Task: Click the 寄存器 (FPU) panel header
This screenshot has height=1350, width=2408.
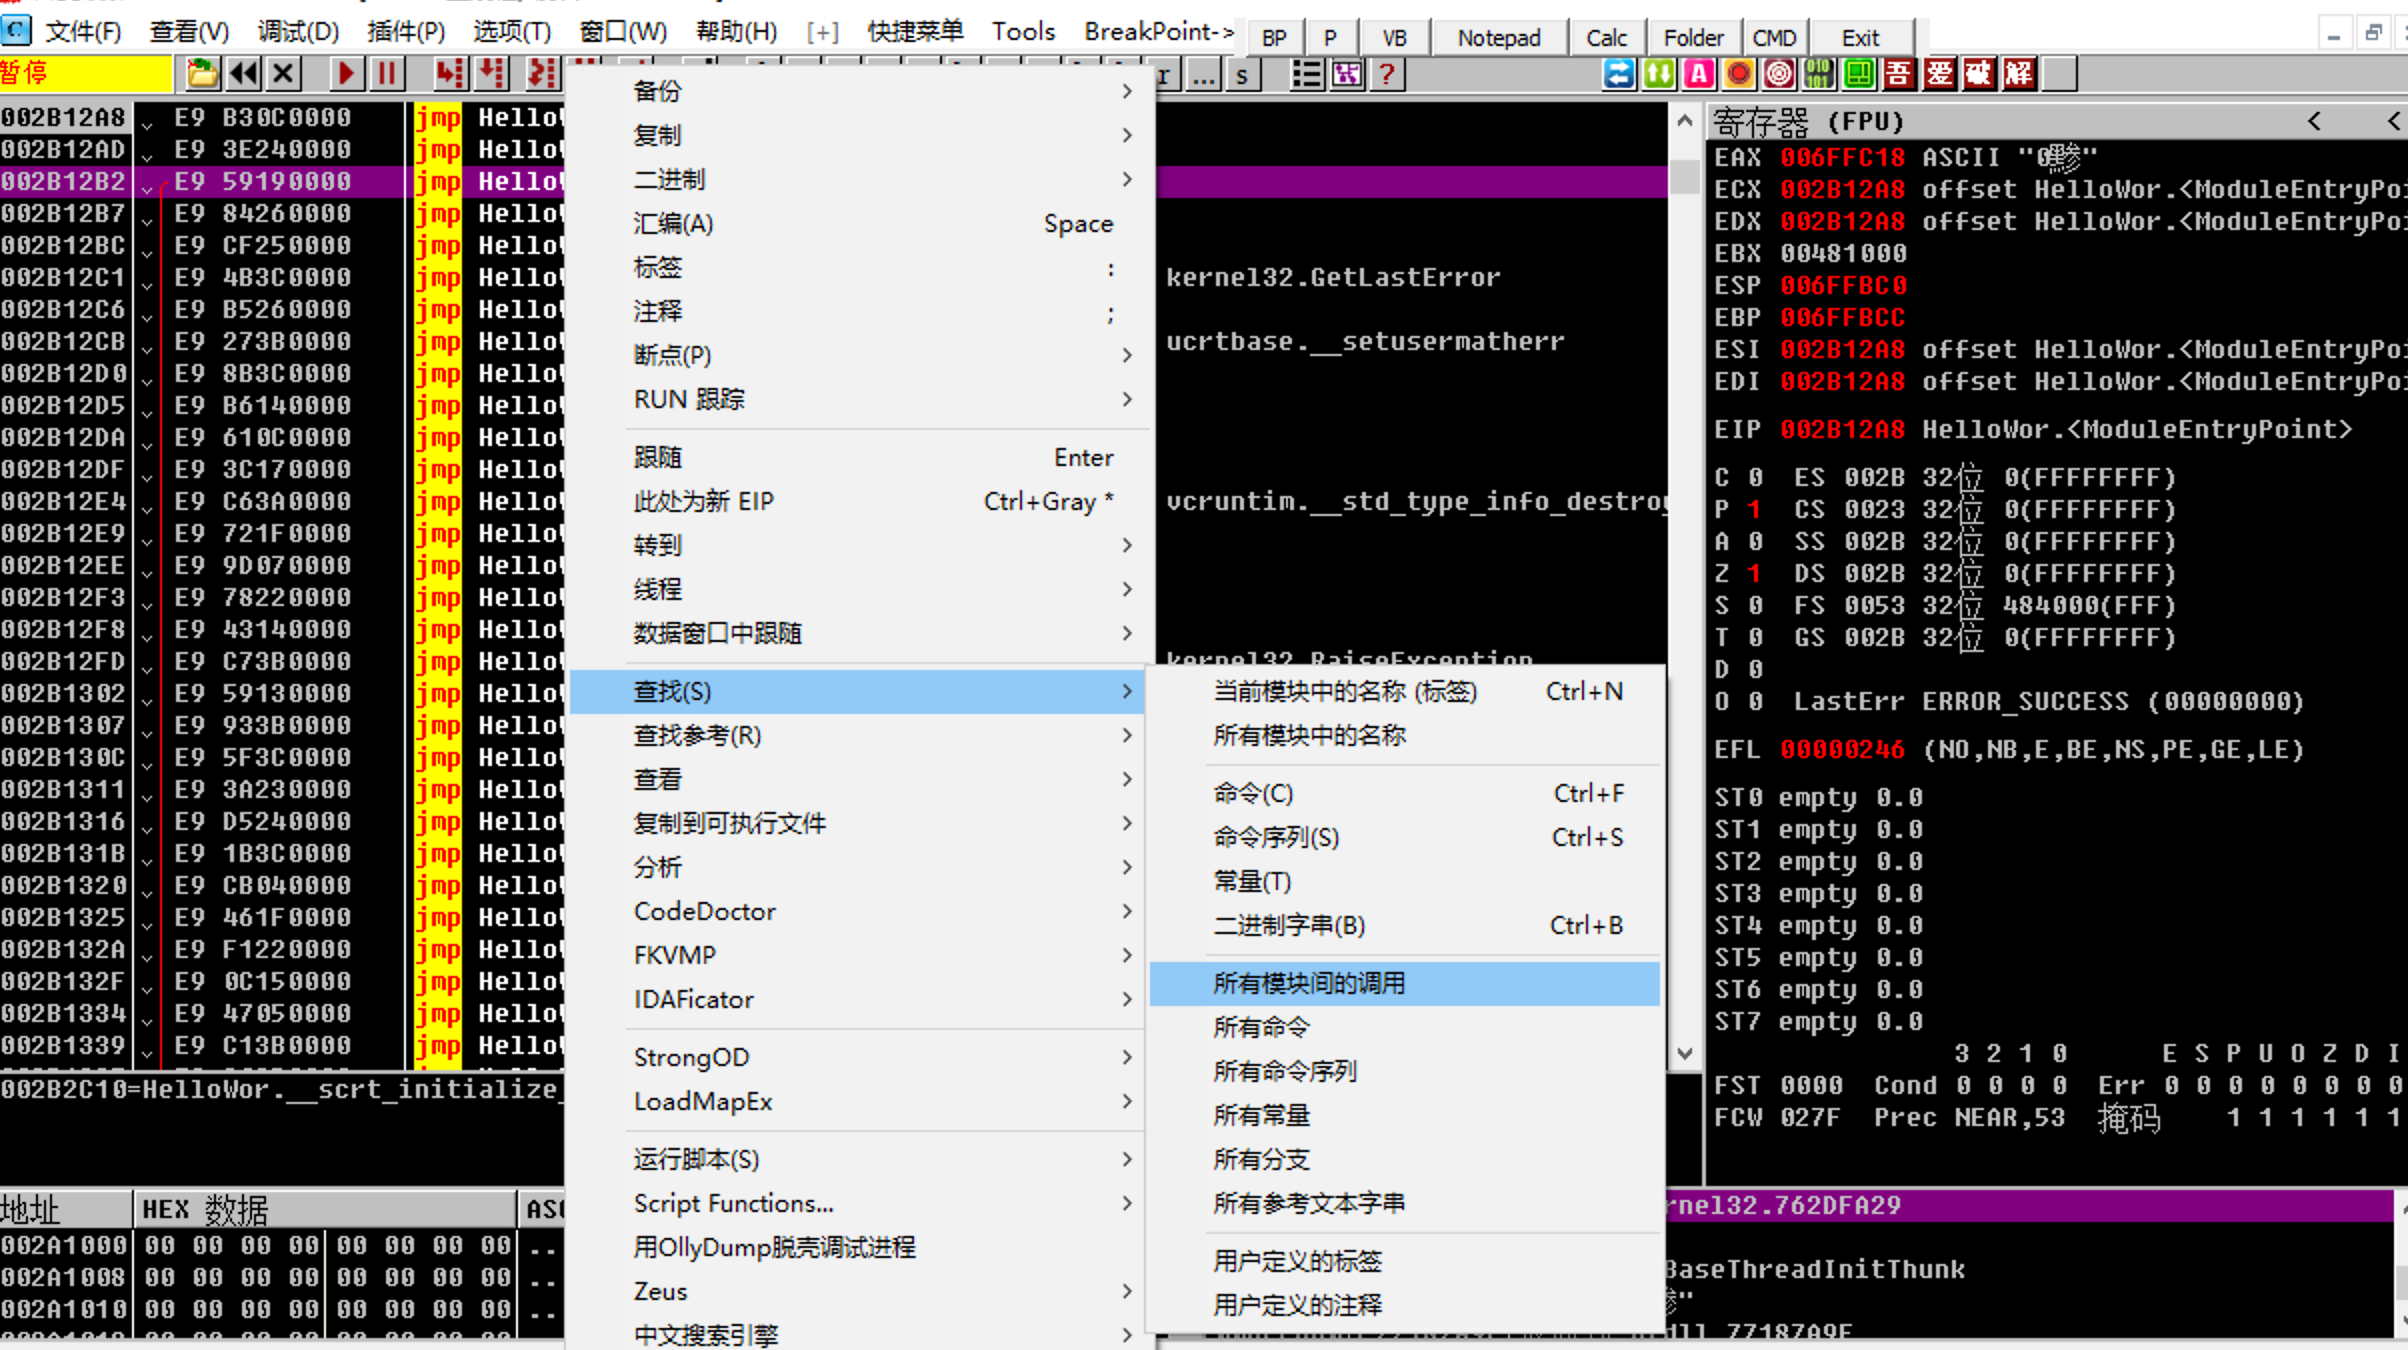Action: tap(2055, 121)
